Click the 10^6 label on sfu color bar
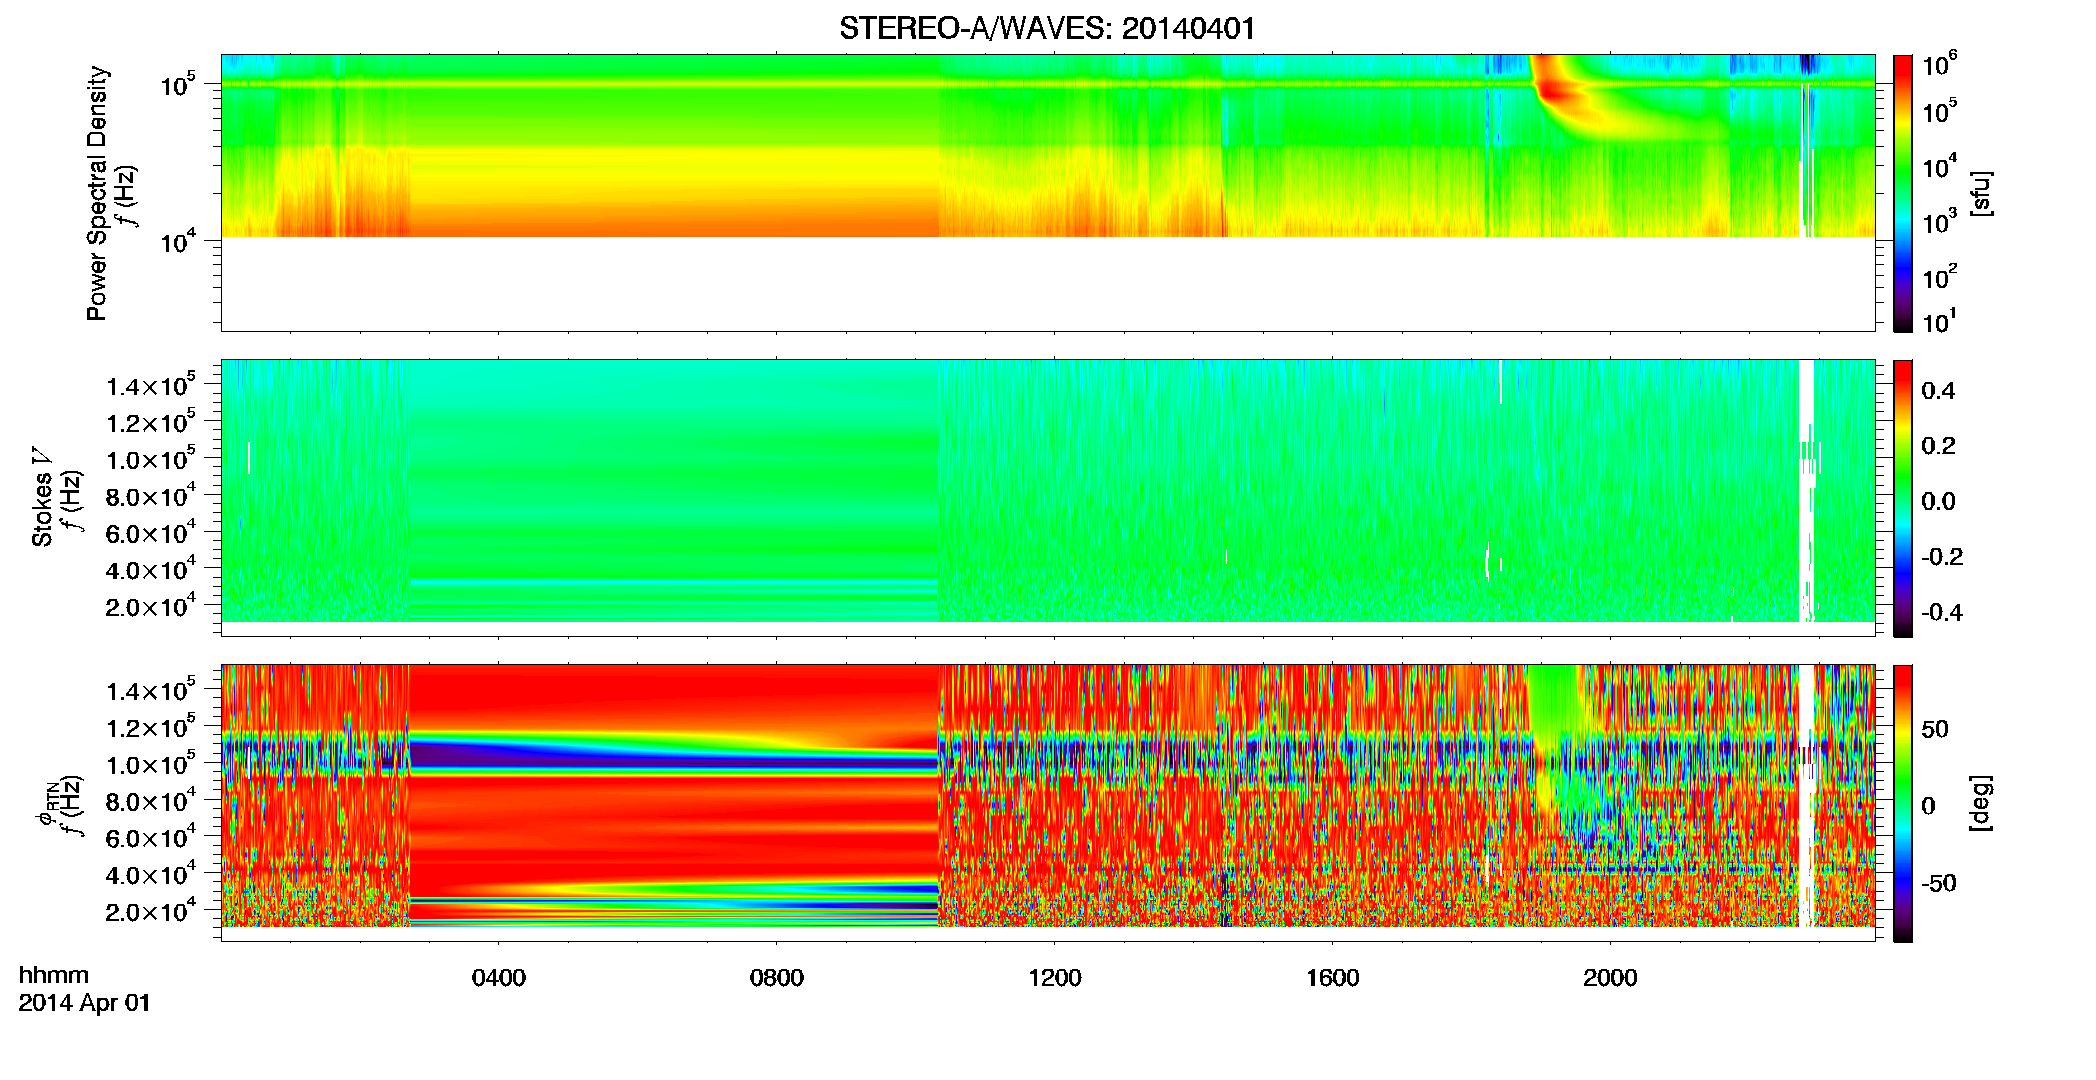Viewport: 2096px width, 1080px height. tap(1940, 64)
